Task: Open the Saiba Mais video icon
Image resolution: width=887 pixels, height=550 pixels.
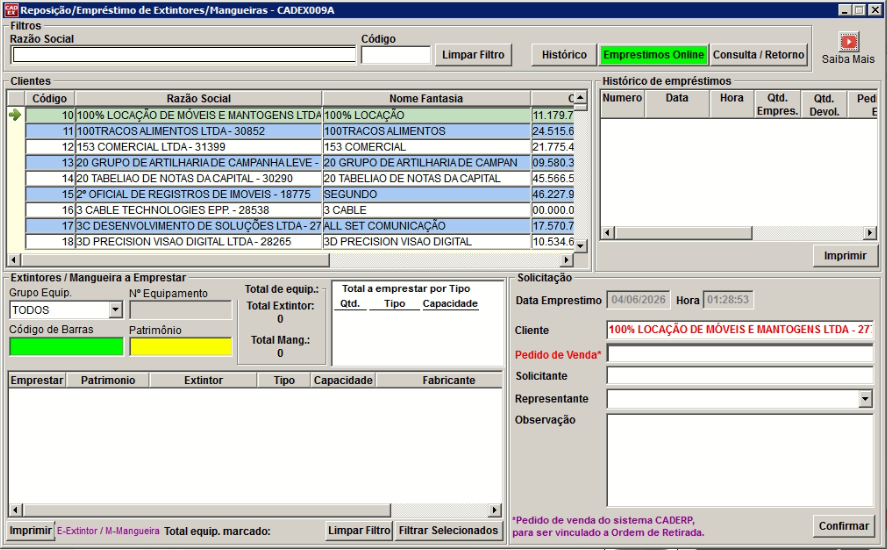Action: tap(848, 42)
